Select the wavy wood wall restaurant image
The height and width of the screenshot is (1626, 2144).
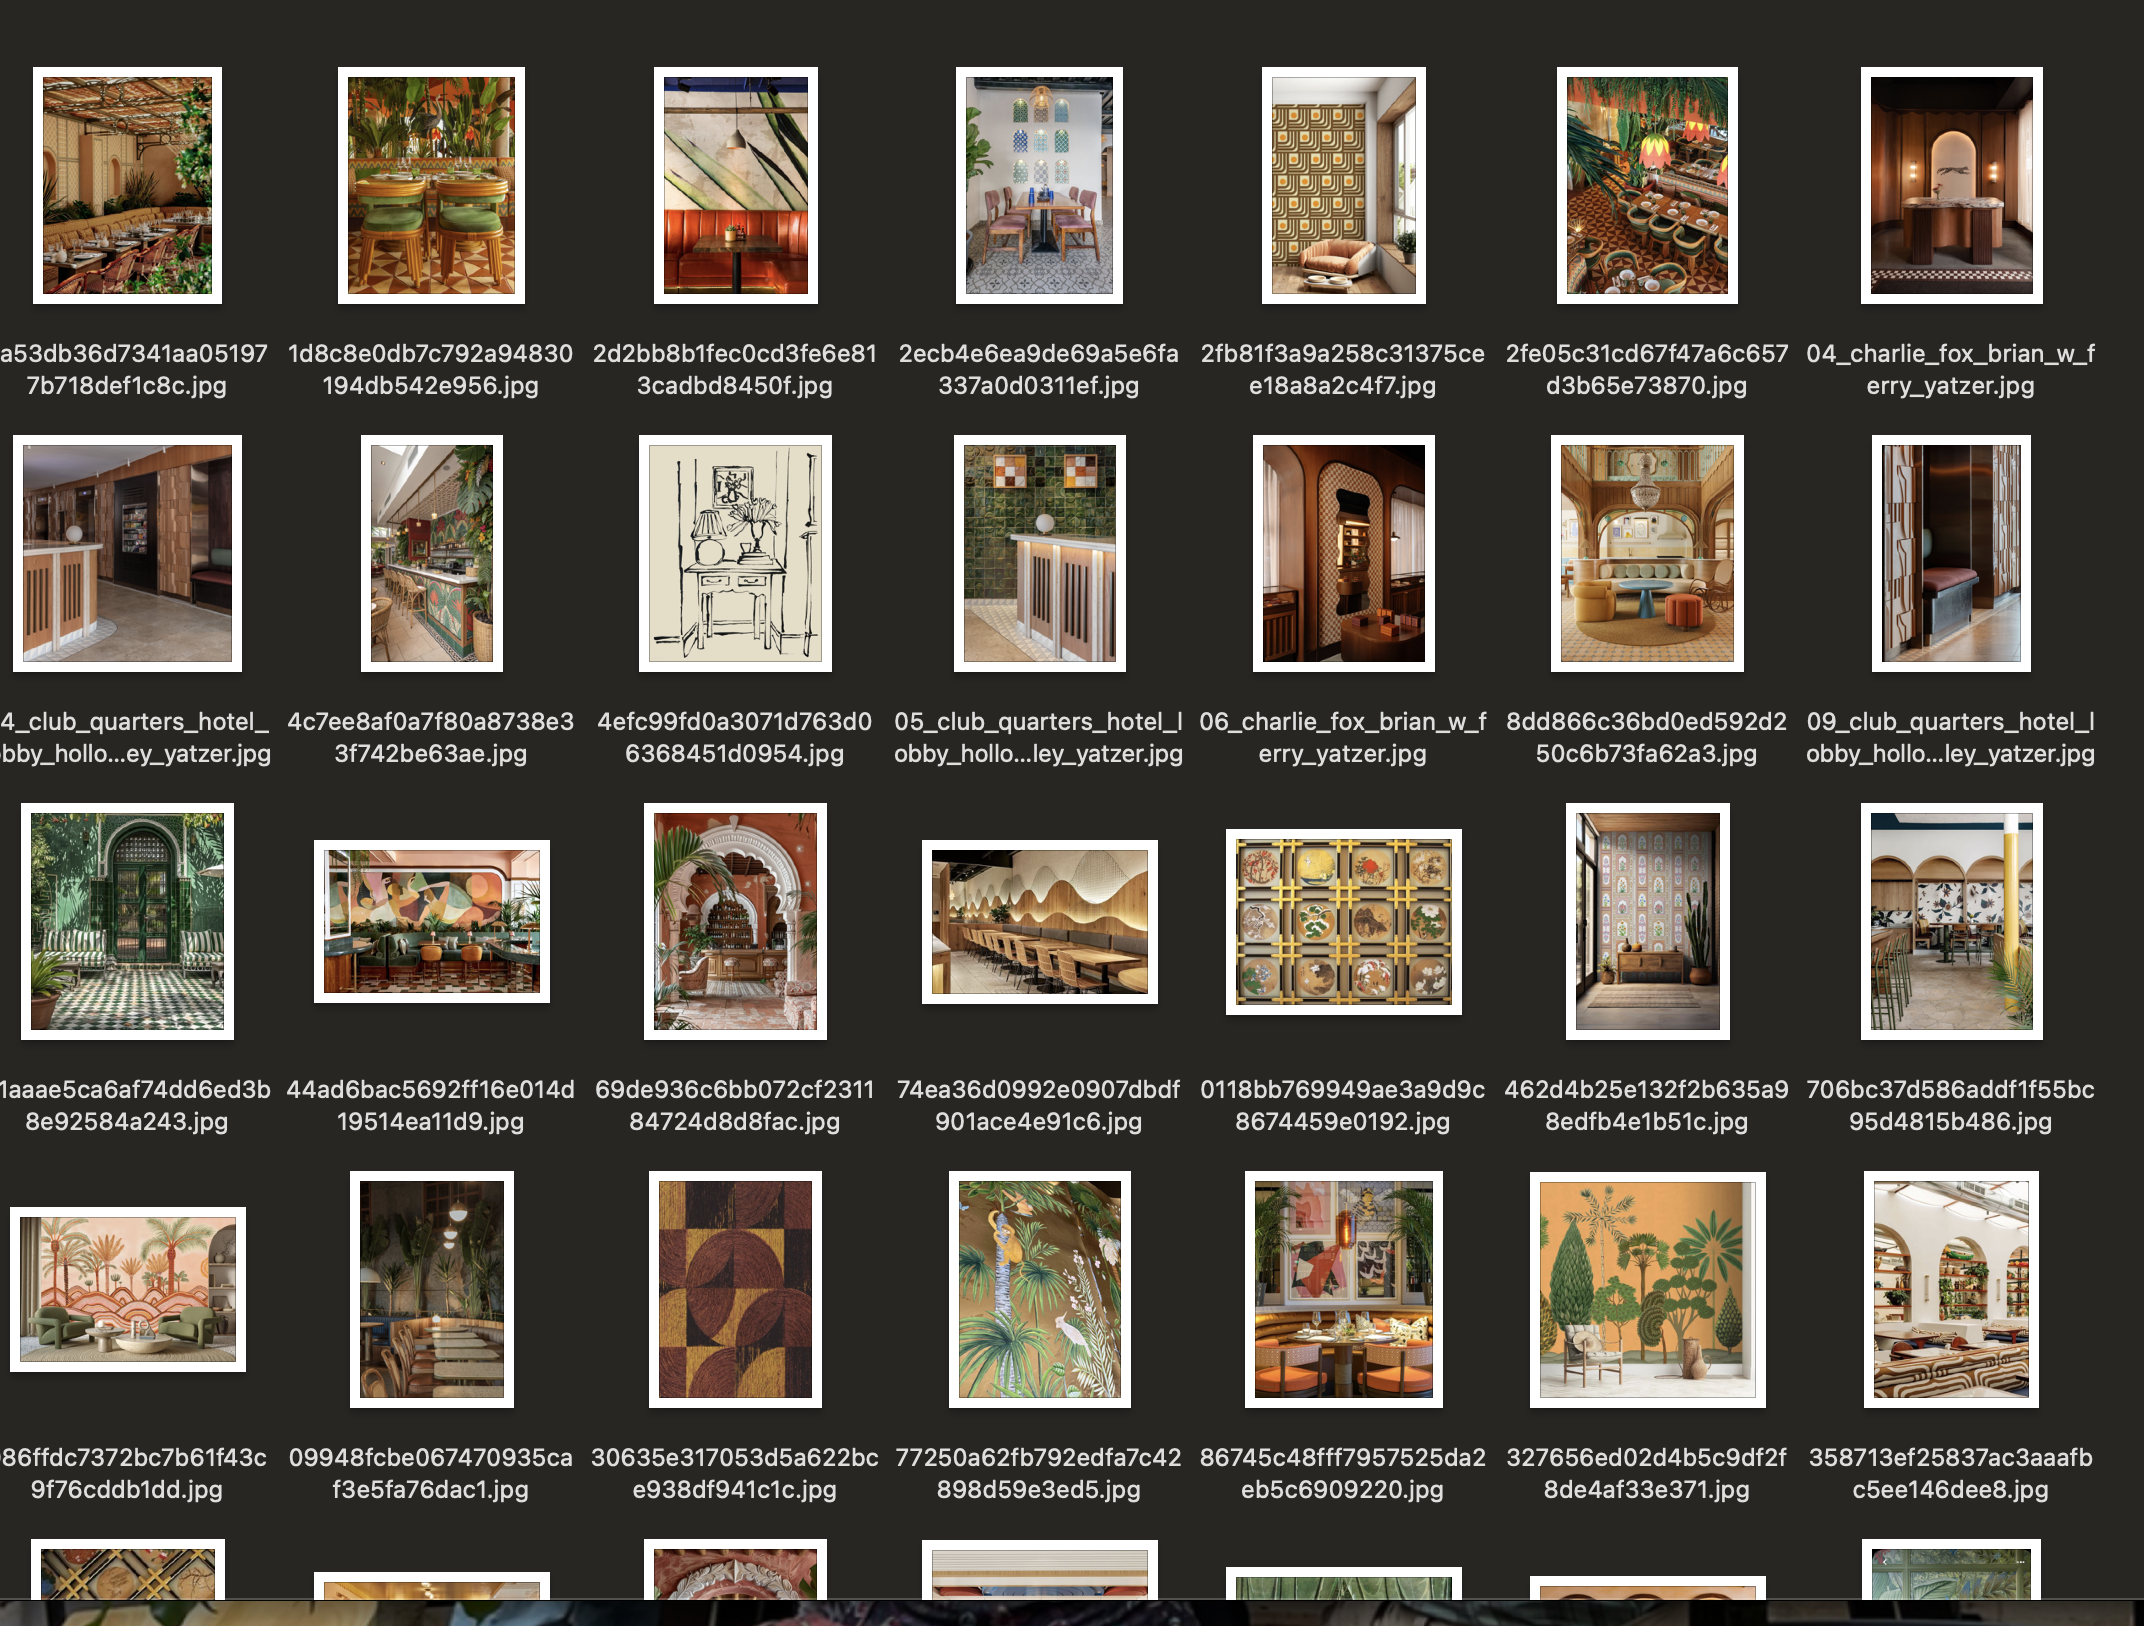1039,921
